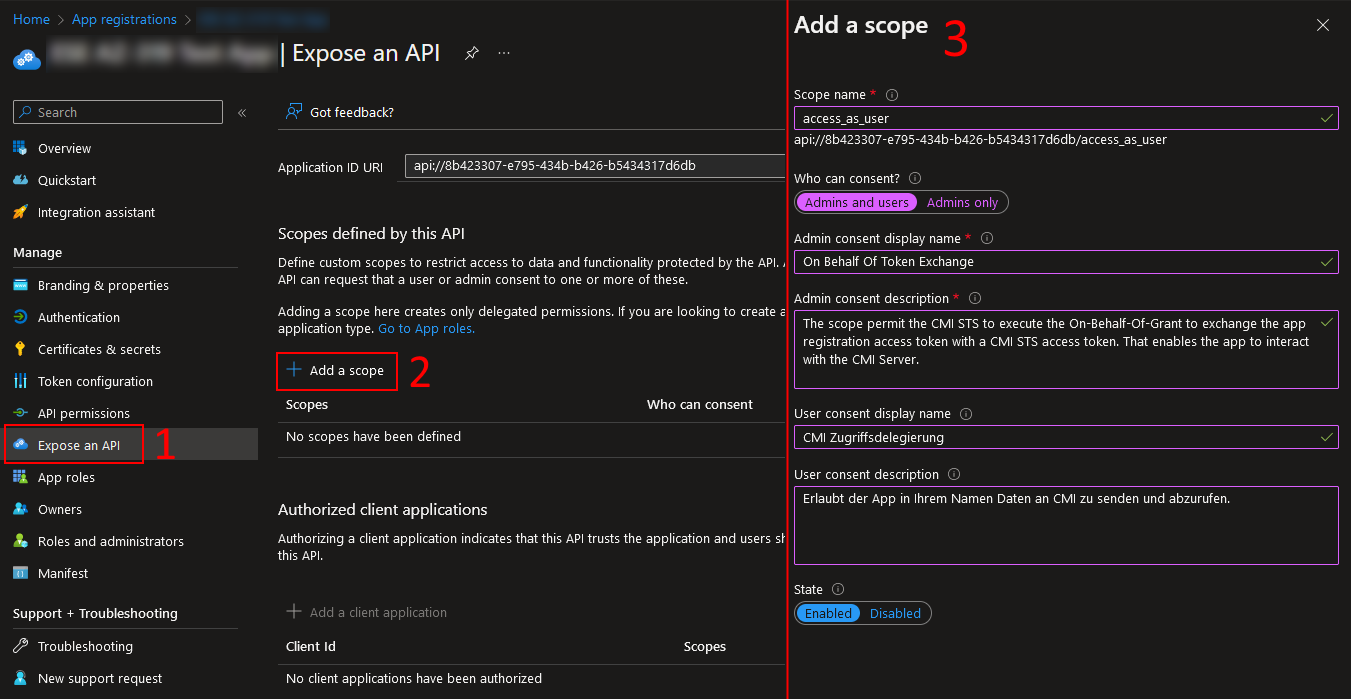Click the Add a scope button

point(336,371)
